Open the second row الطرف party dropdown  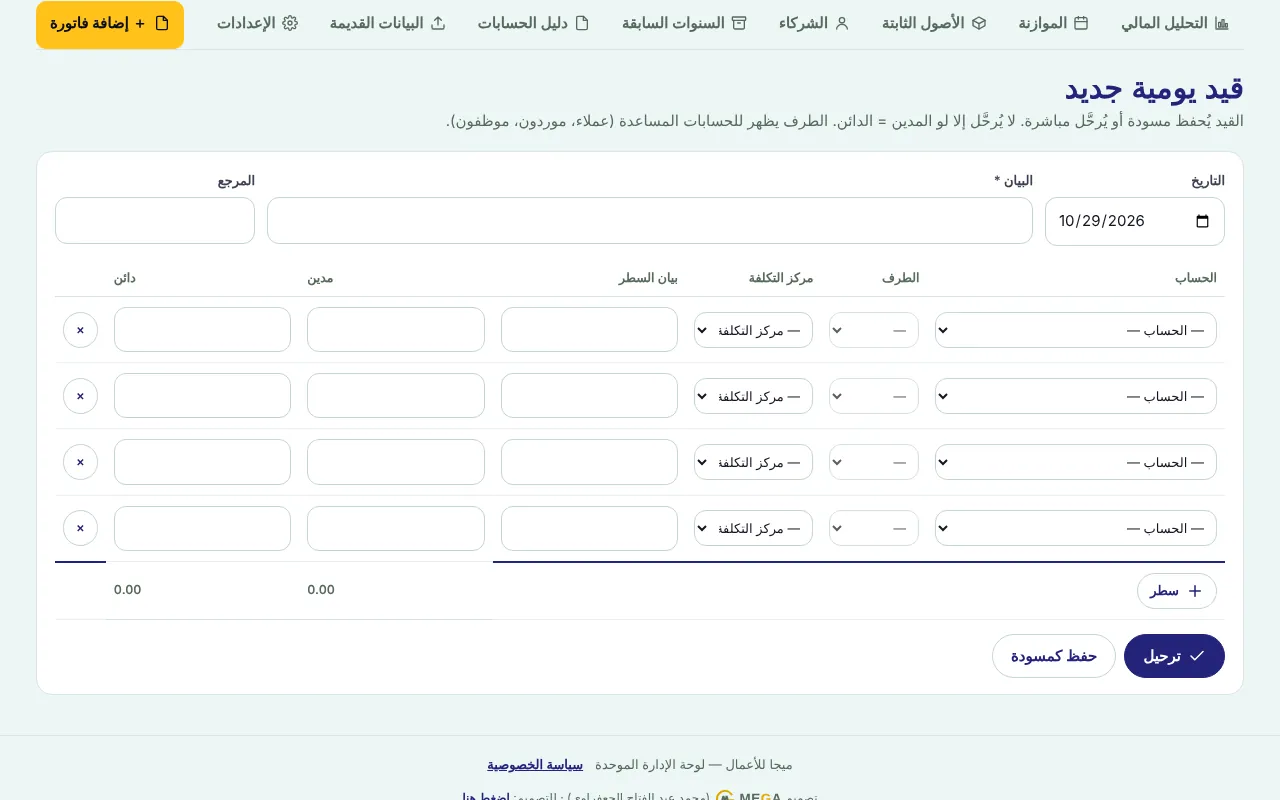click(874, 396)
